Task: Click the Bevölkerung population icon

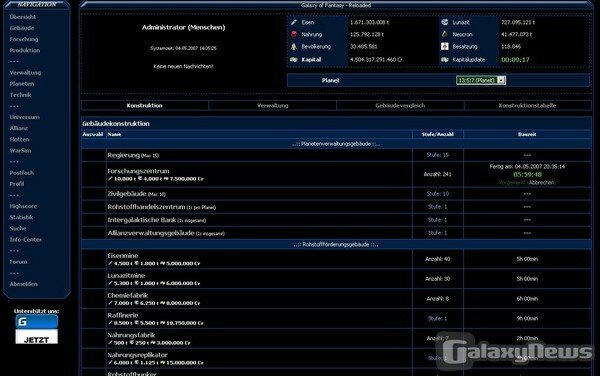Action: (294, 46)
